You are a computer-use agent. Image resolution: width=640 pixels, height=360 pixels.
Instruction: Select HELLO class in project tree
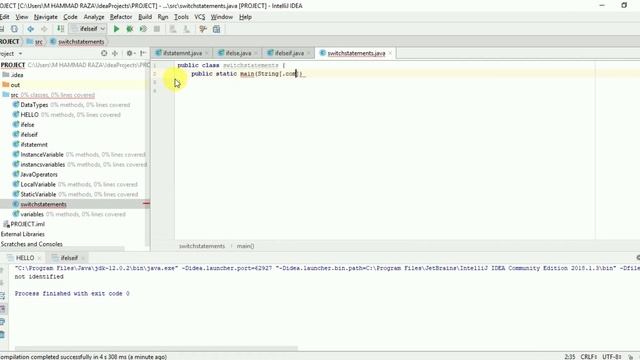pos(29,115)
